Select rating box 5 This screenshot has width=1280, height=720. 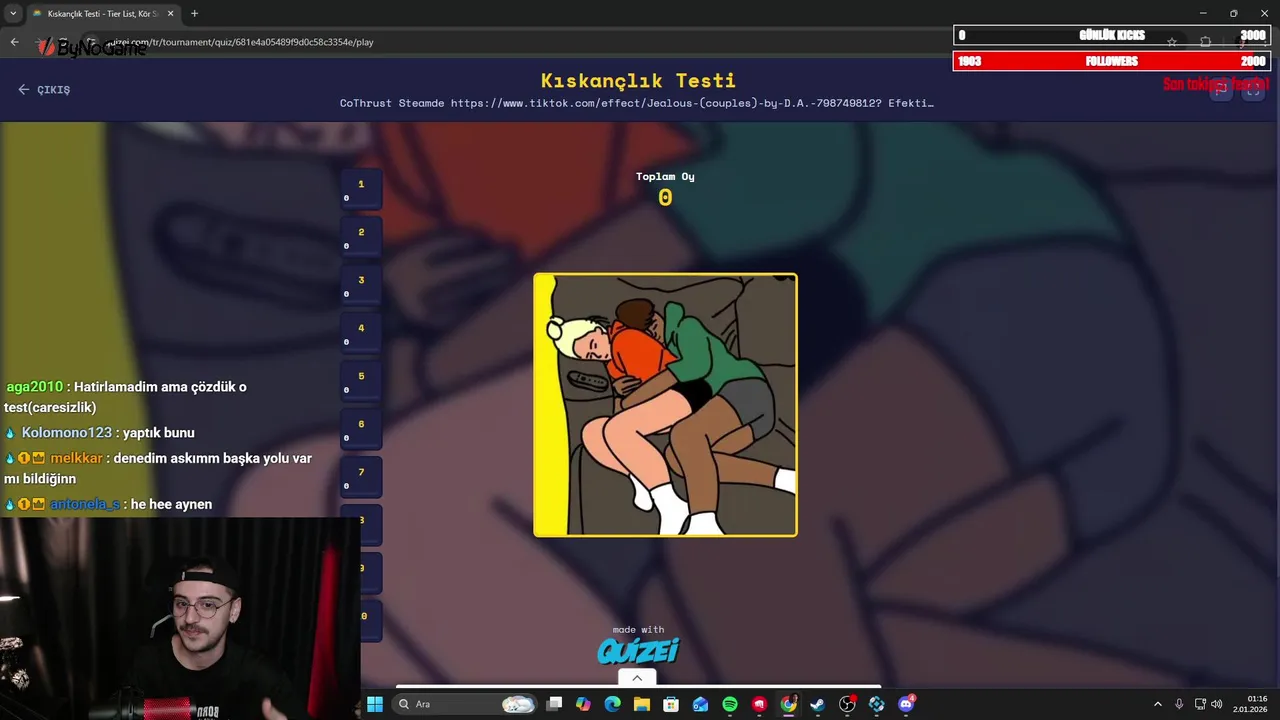pyautogui.click(x=361, y=380)
